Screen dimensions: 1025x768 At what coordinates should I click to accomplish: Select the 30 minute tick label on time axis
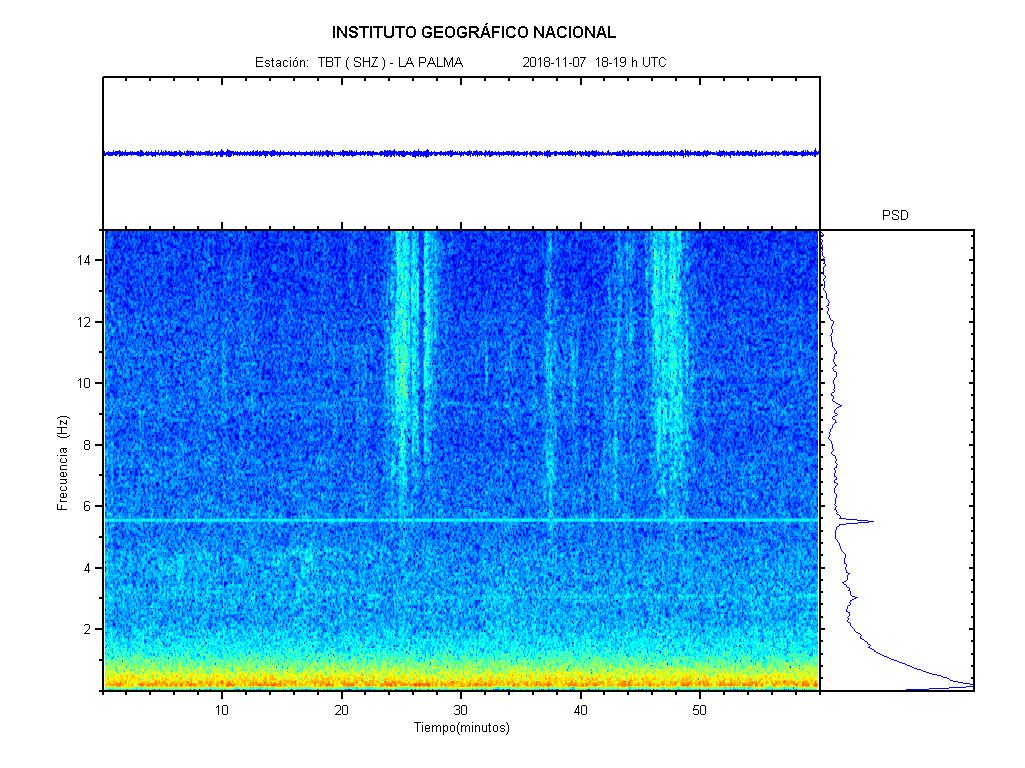[461, 710]
